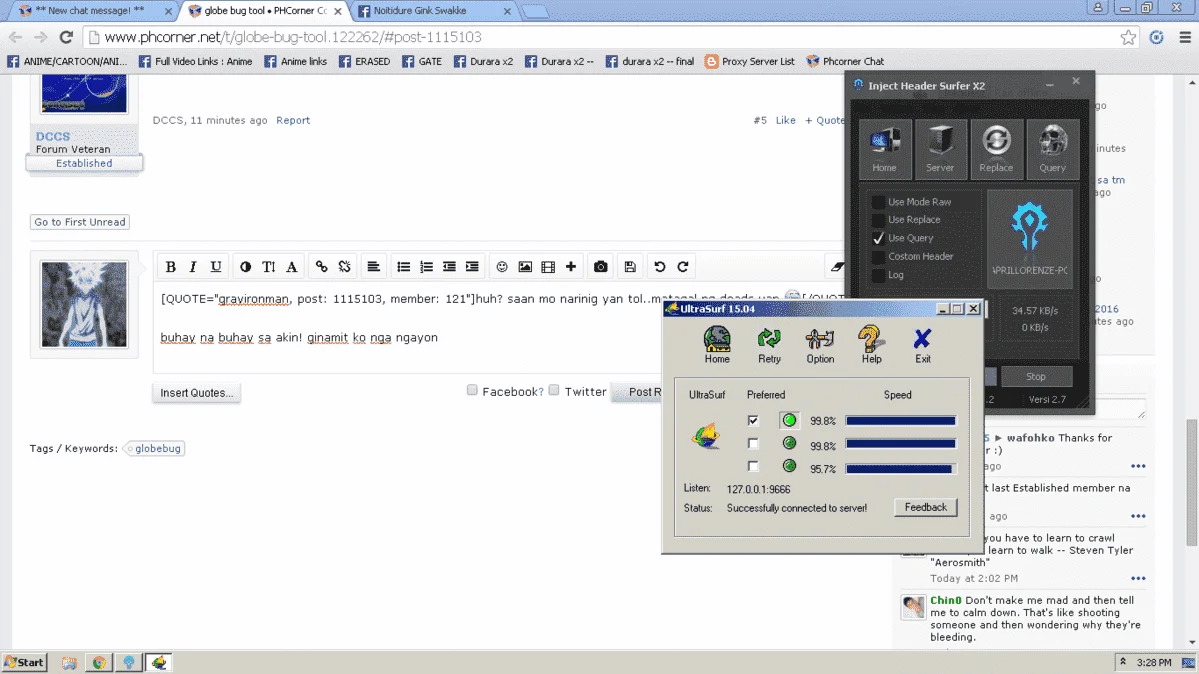Enable Costom Header checkbox
Screen dimensions: 1199x674
tap(879, 256)
